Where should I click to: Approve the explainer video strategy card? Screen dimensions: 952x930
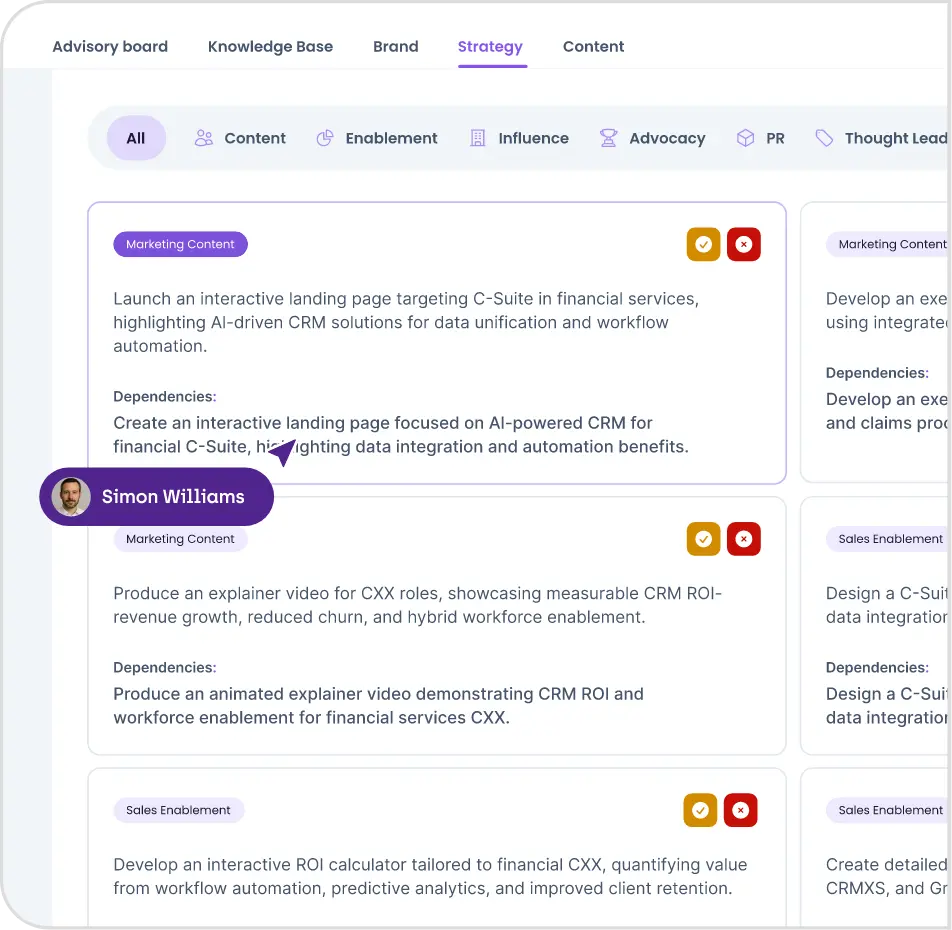pos(703,539)
